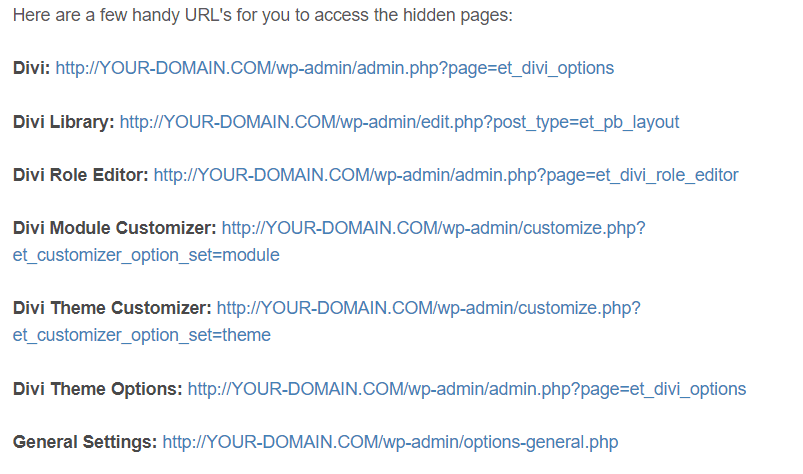The width and height of the screenshot is (803, 474).
Task: Open the Divi Theme Customizer customize.php link
Action: point(429,308)
